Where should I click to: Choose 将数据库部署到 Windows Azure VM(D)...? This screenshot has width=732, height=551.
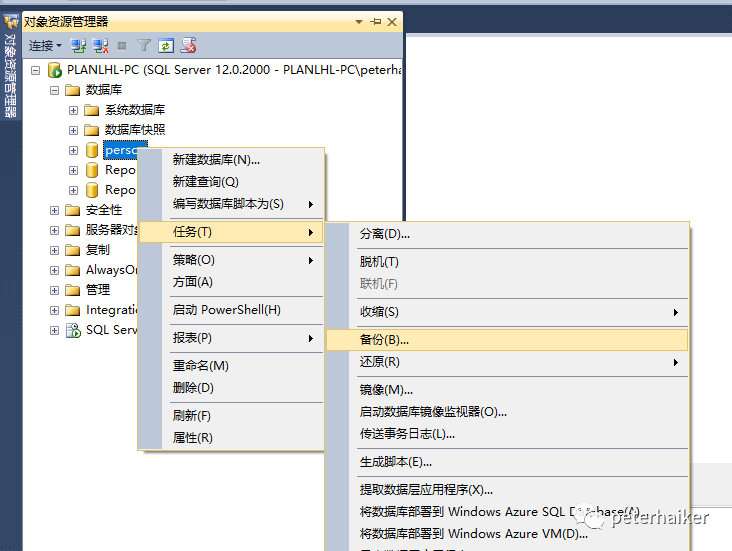coord(507,534)
